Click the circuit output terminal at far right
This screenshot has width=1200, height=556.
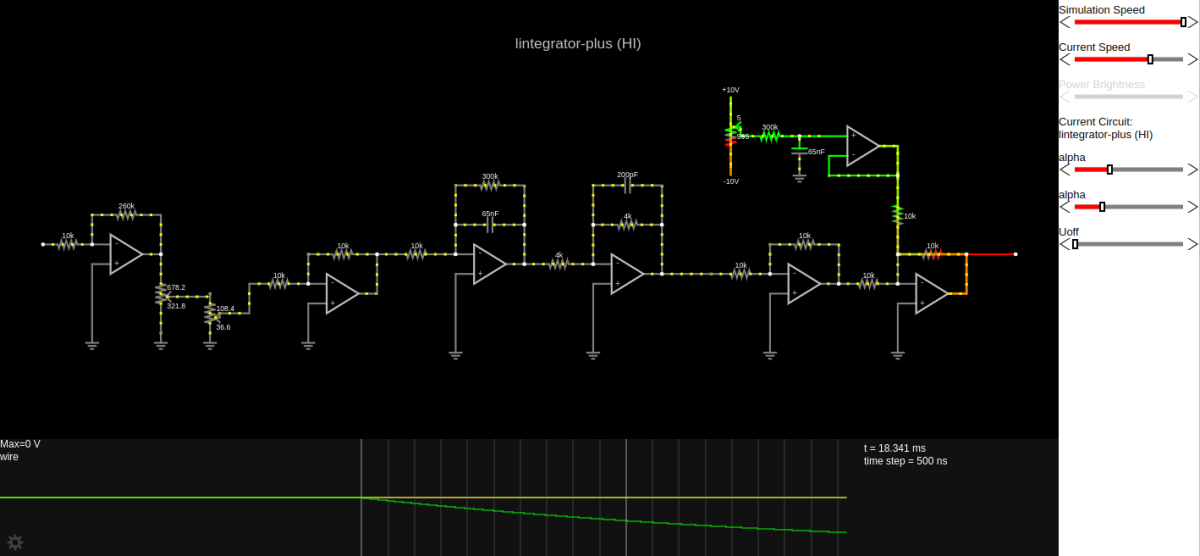click(1016, 254)
